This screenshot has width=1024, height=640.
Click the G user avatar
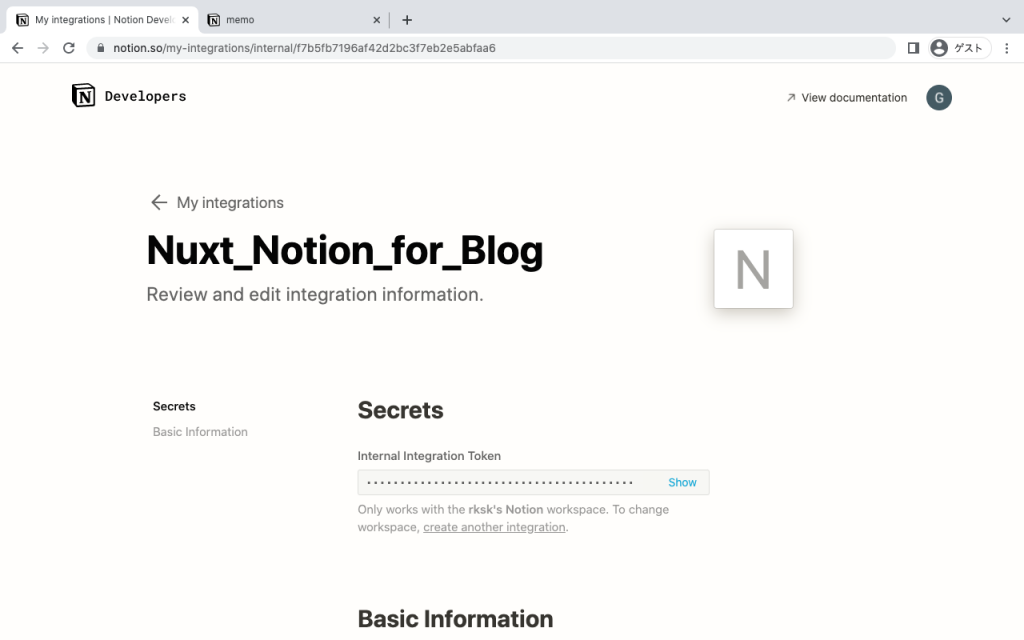point(938,97)
